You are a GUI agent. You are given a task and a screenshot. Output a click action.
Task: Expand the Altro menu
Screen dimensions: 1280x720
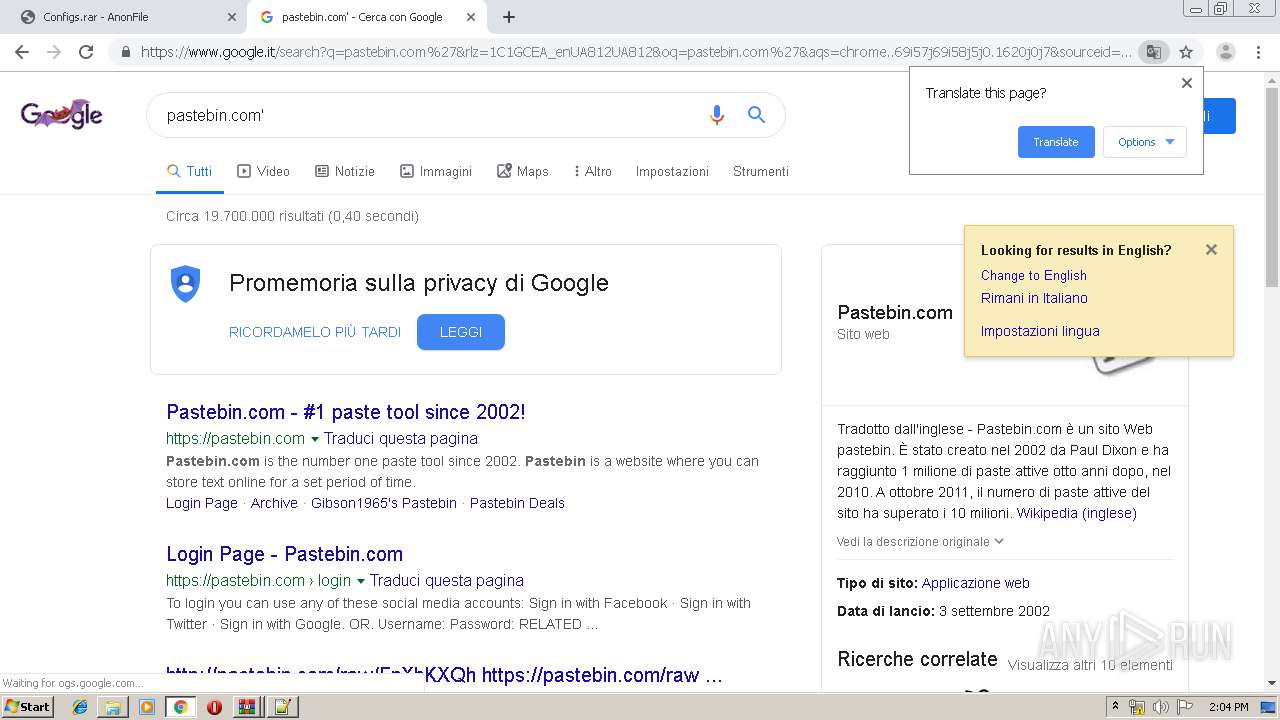(593, 171)
